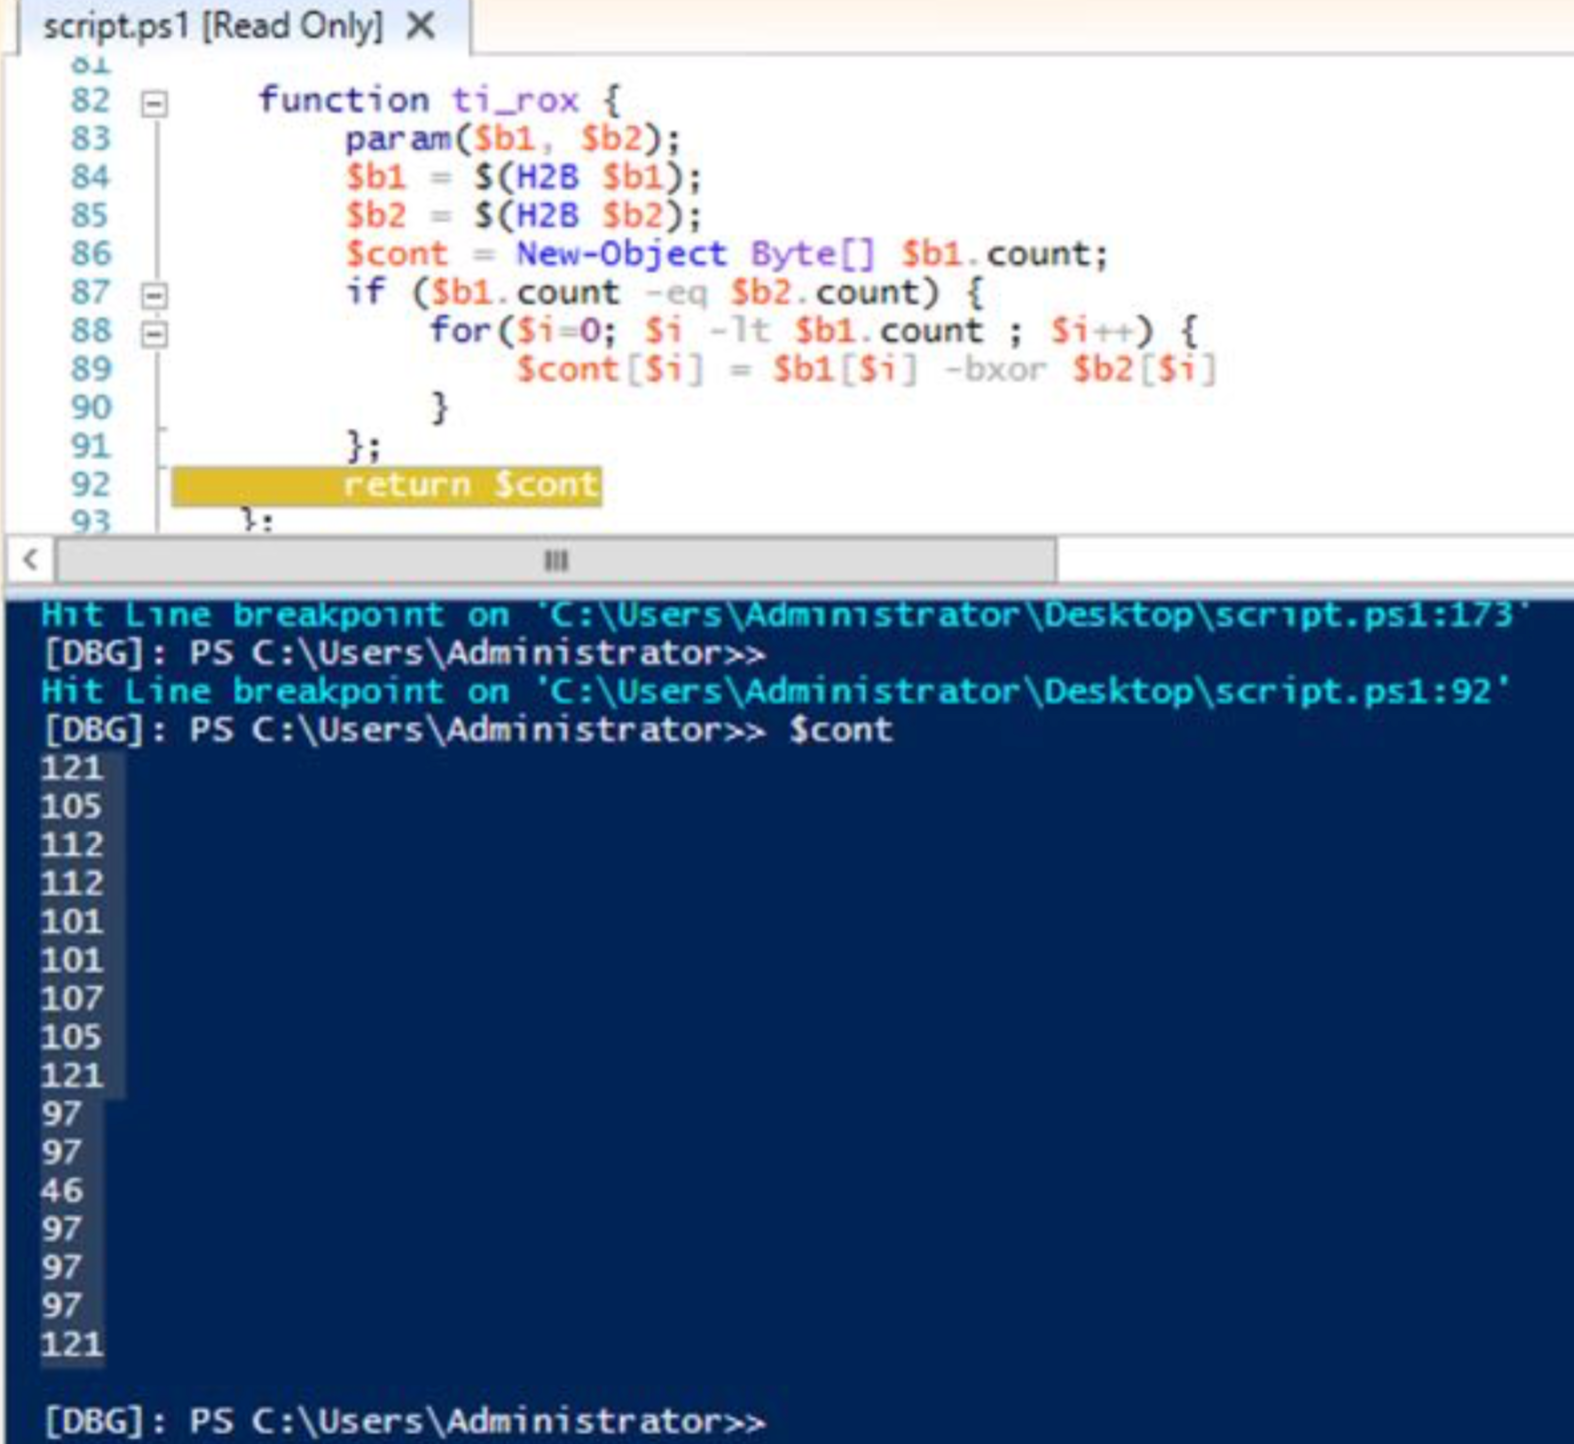Click the breakpoint message for script.ps1:173
Screen dimensions: 1574x1444
pyautogui.click(x=786, y=614)
